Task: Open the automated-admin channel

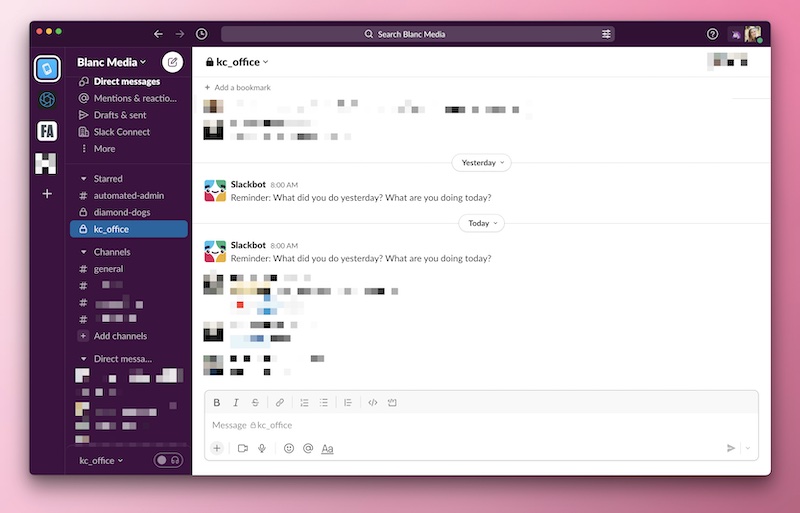Action: pyautogui.click(x=129, y=196)
